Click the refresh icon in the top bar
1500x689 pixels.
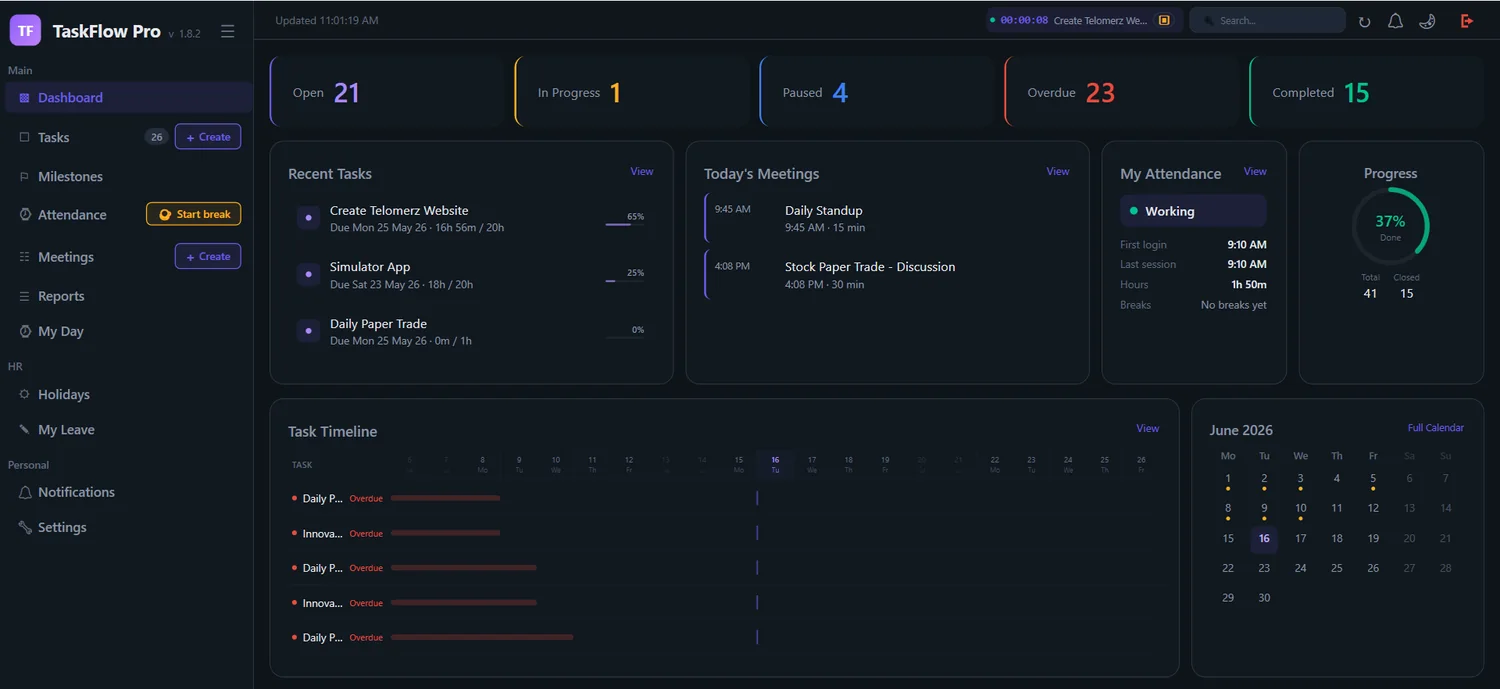[1364, 21]
